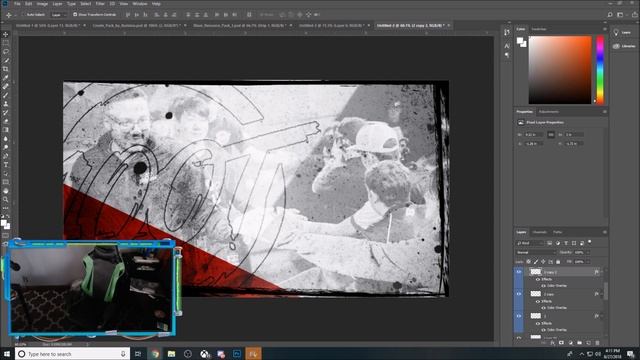Viewport: 640px width, 360px height.
Task: Select the Move tool in the toolbar
Action: pos(6,35)
